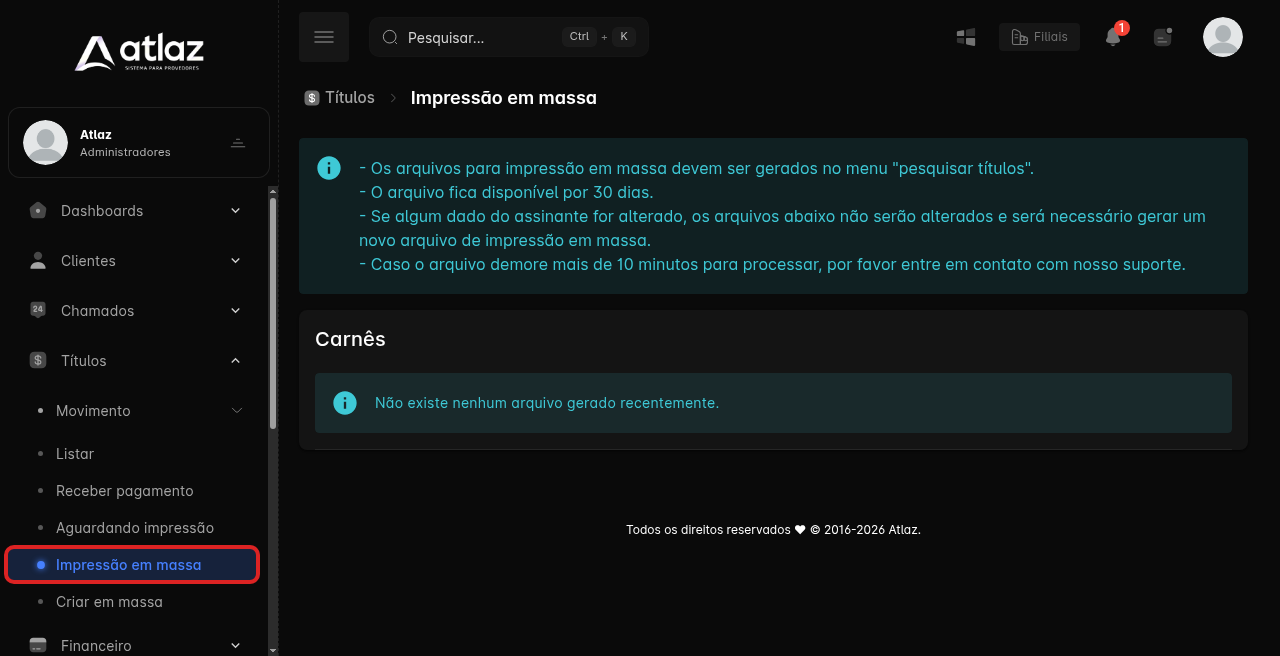Screen dimensions: 1280x656
Task: Click the Financeiro card icon
Action: click(x=38, y=645)
